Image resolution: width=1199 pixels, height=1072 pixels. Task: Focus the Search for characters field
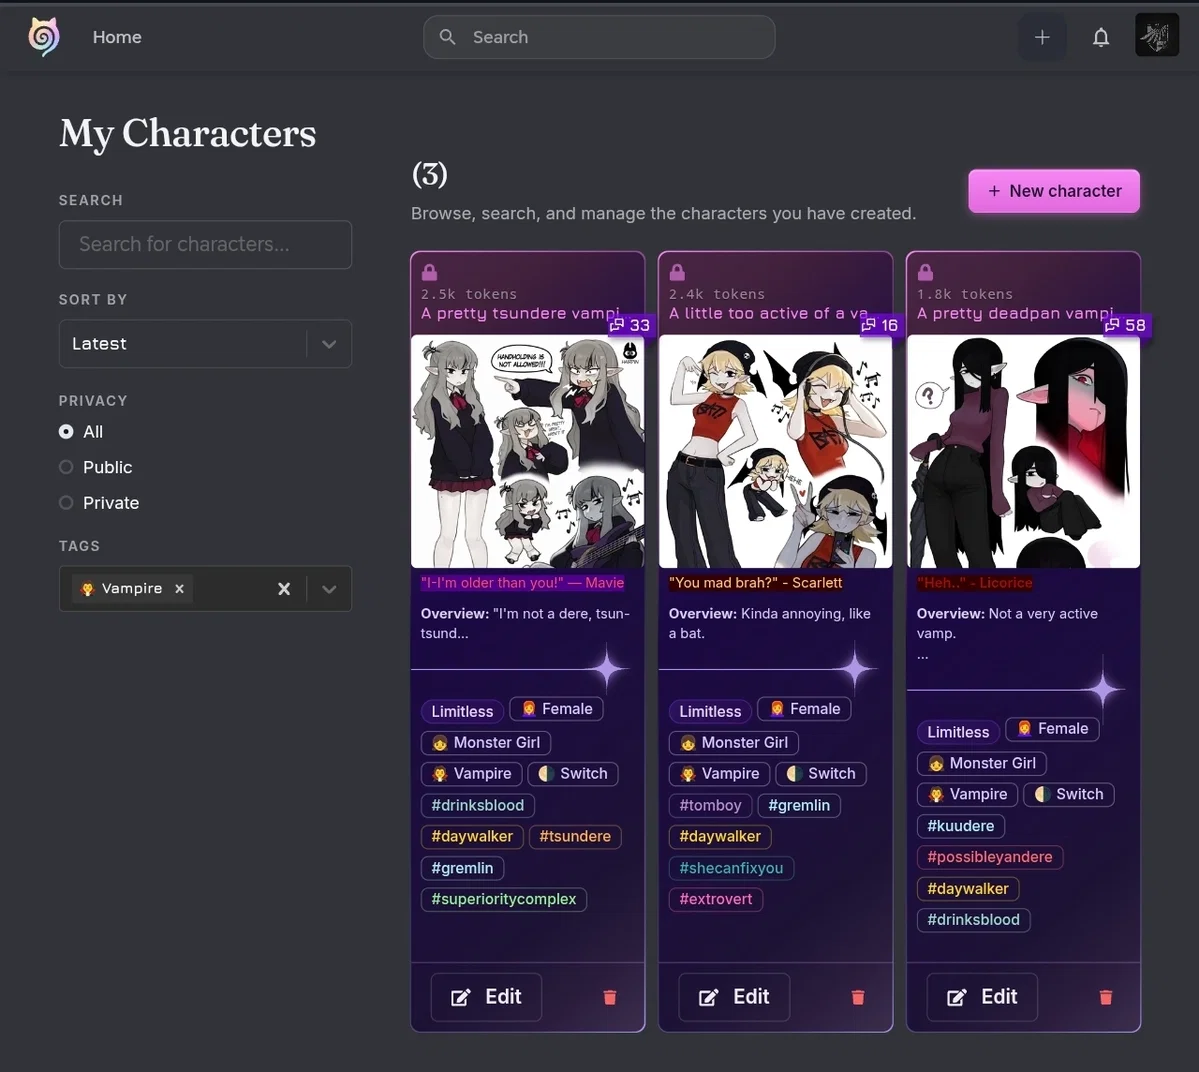click(205, 245)
